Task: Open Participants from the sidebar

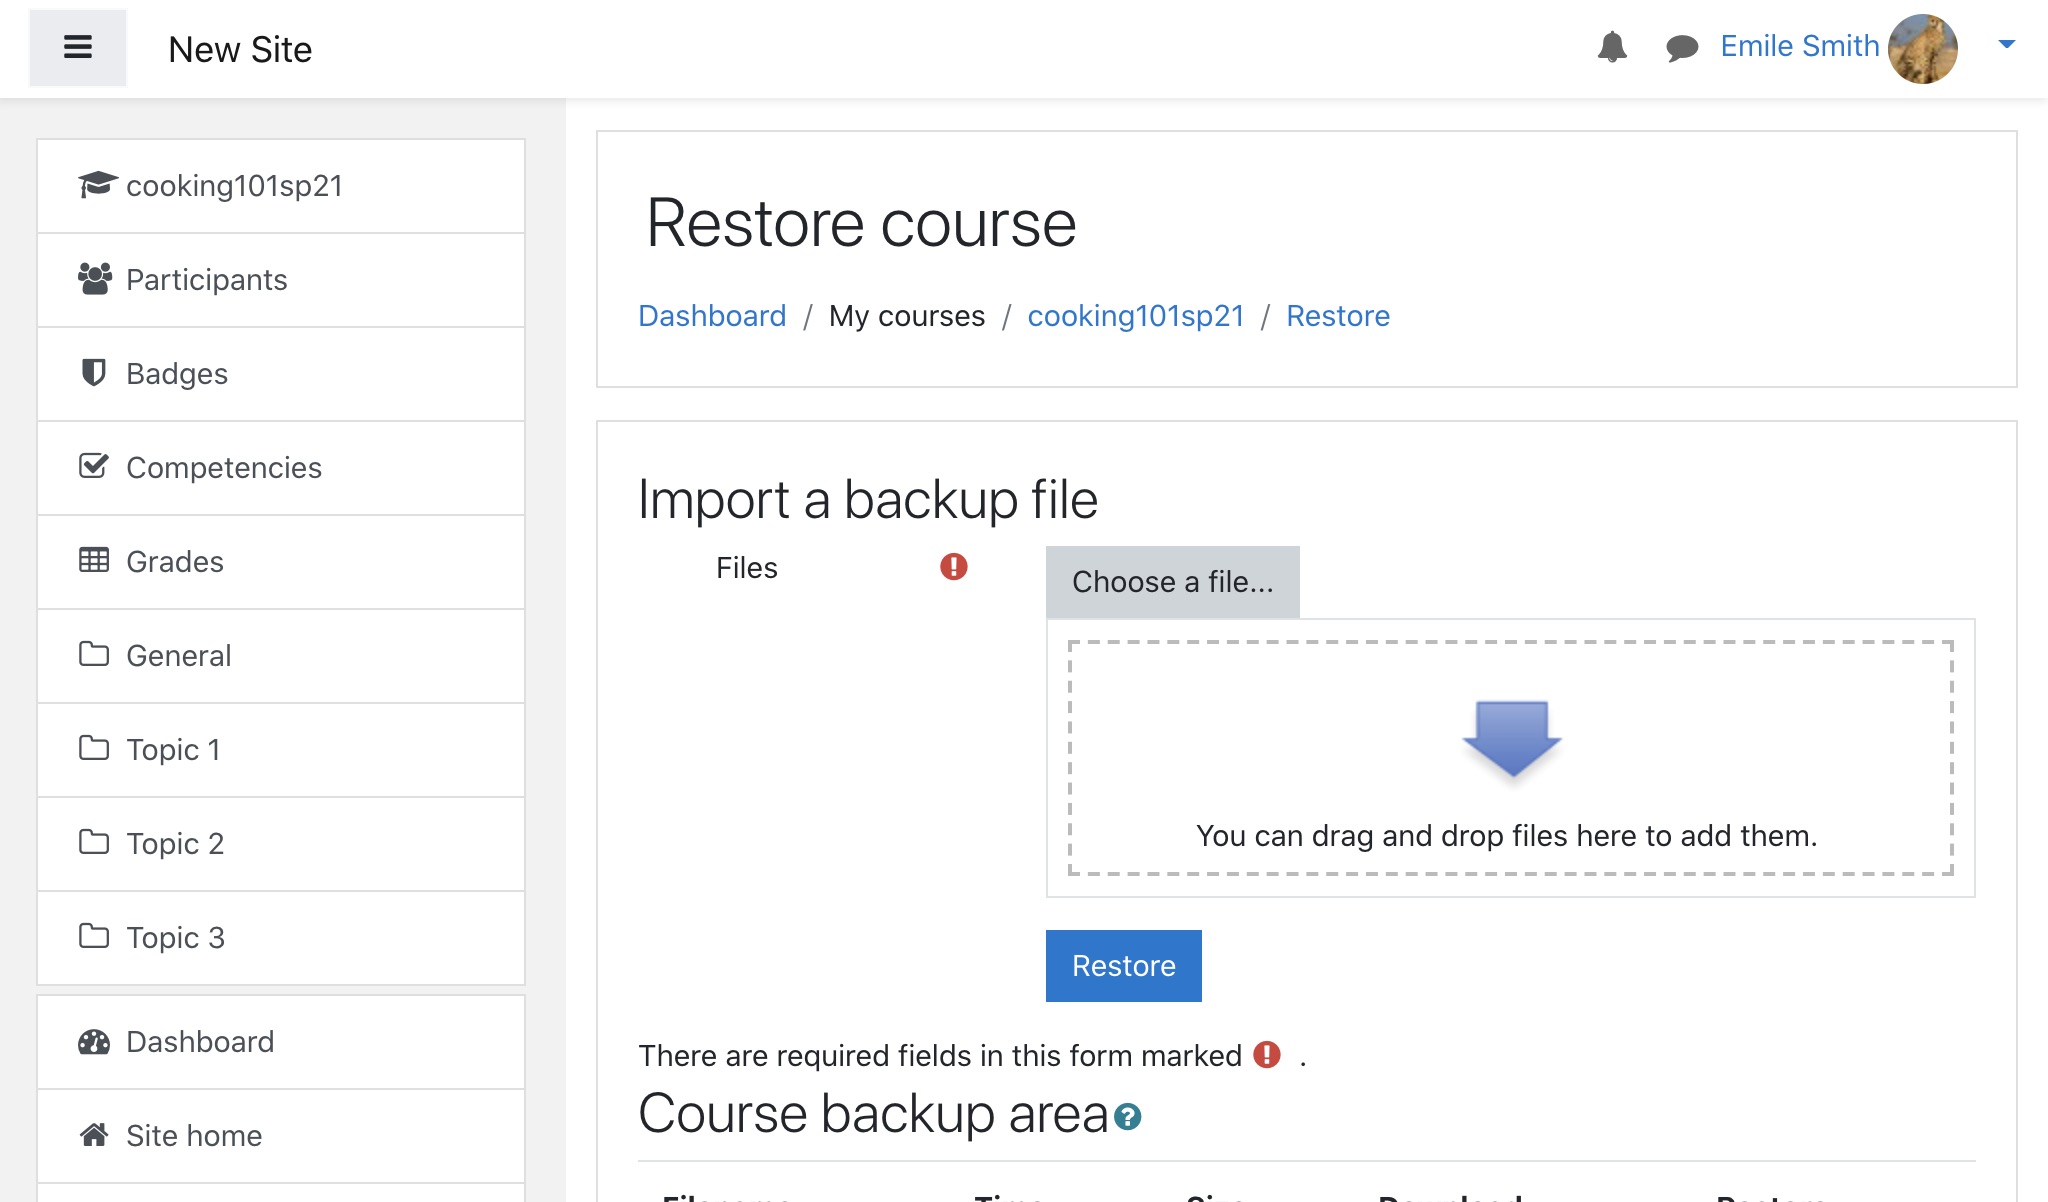Action: pyautogui.click(x=206, y=280)
